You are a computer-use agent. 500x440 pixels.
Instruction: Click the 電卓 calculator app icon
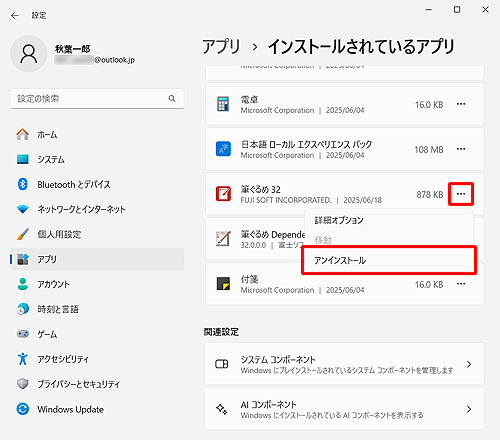(x=223, y=104)
